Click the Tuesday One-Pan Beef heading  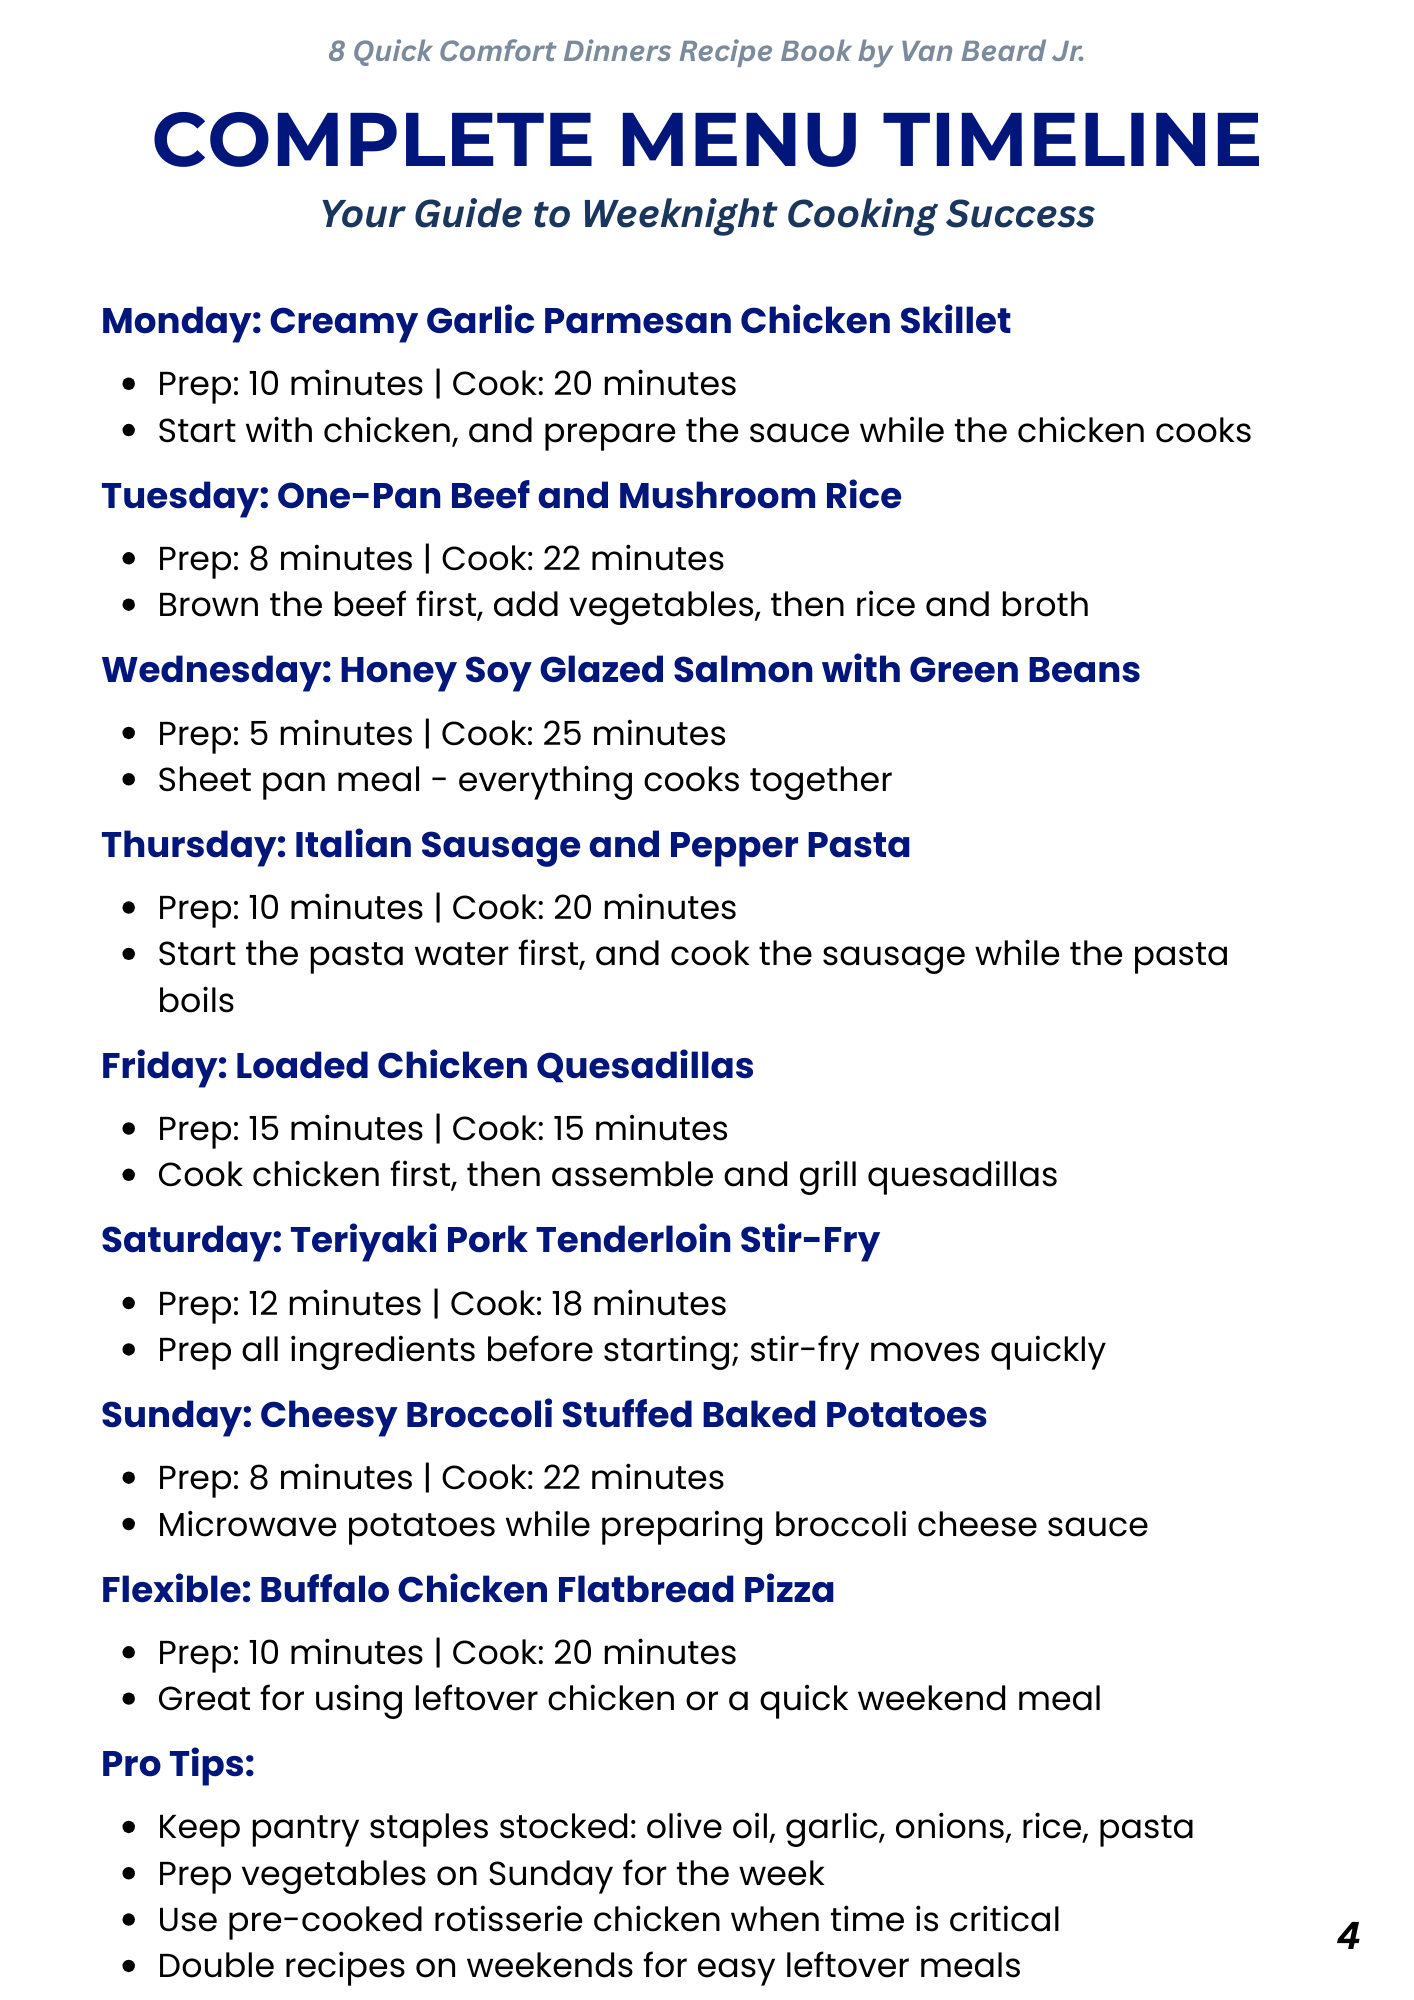click(501, 496)
